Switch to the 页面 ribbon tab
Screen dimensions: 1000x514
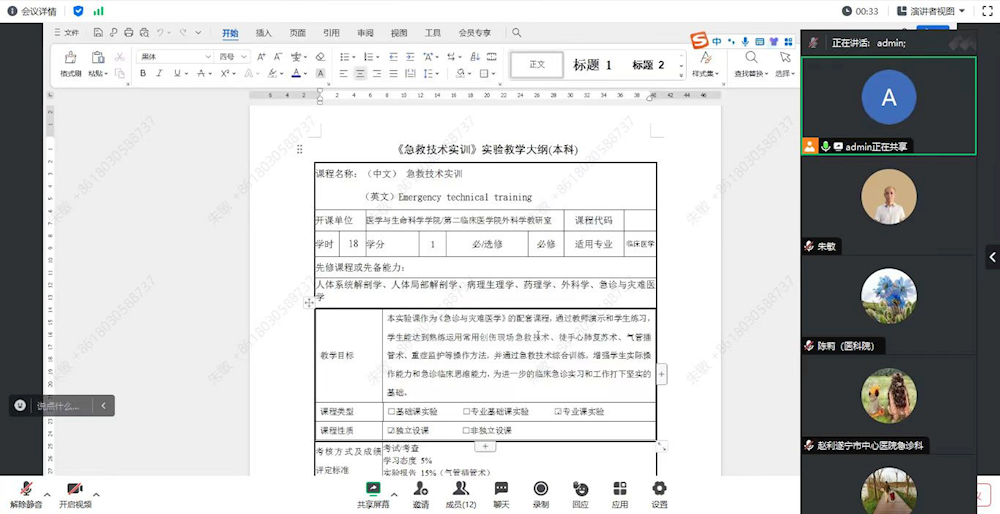(297, 33)
